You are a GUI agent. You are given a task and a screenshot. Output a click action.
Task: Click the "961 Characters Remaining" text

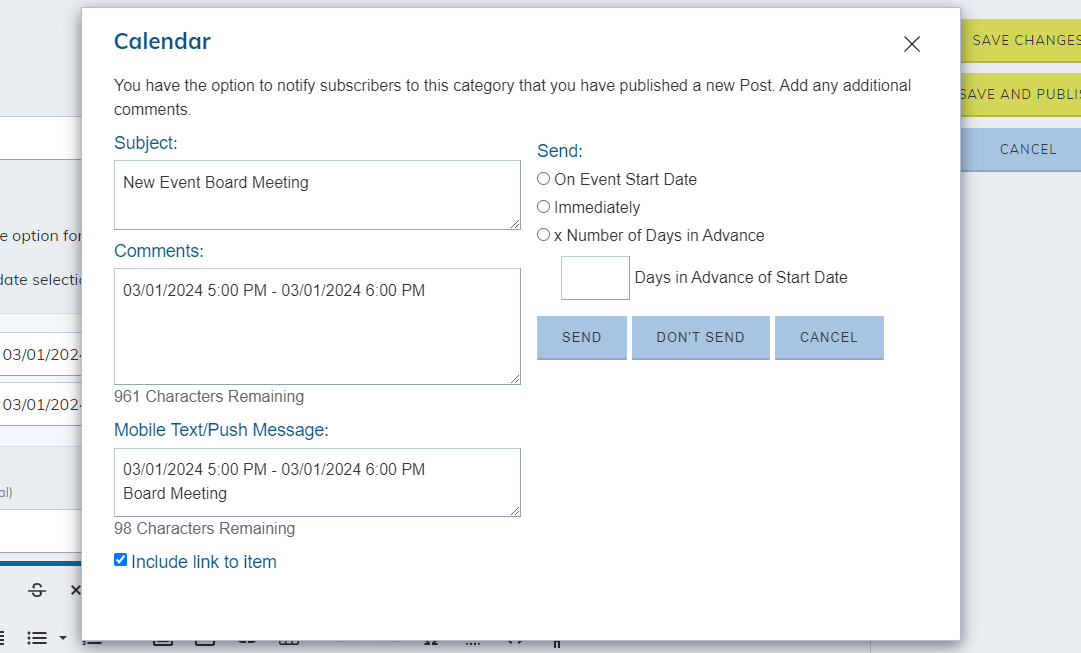click(x=209, y=396)
